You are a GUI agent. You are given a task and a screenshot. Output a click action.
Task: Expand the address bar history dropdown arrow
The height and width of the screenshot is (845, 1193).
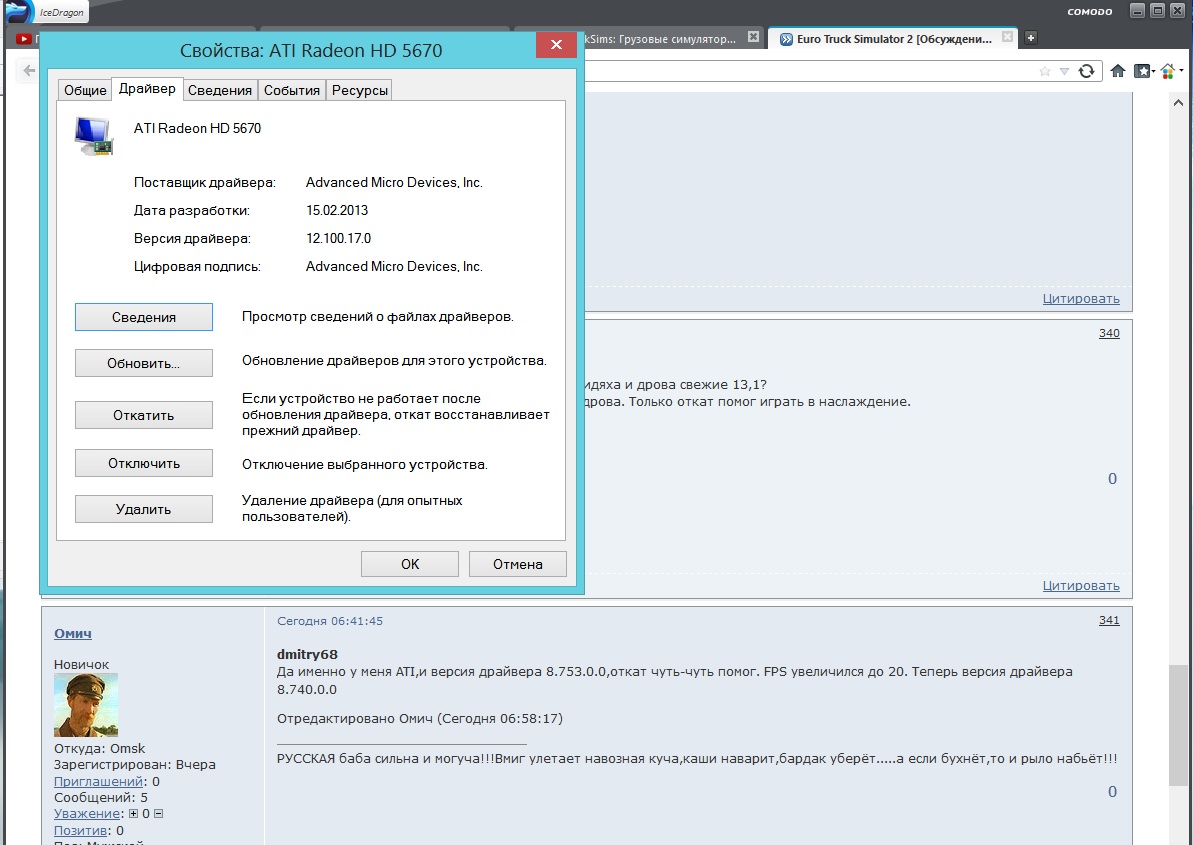pos(1064,71)
